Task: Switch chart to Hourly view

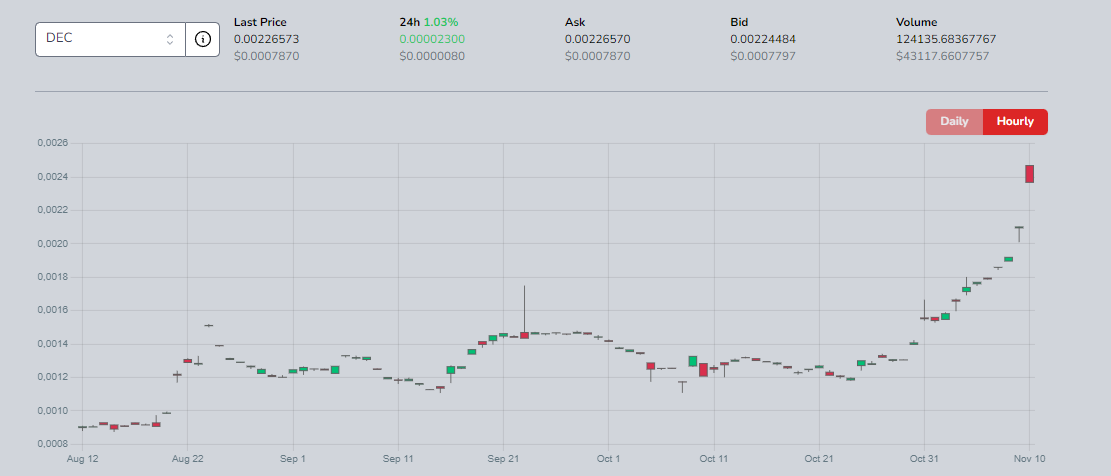Action: [1015, 121]
